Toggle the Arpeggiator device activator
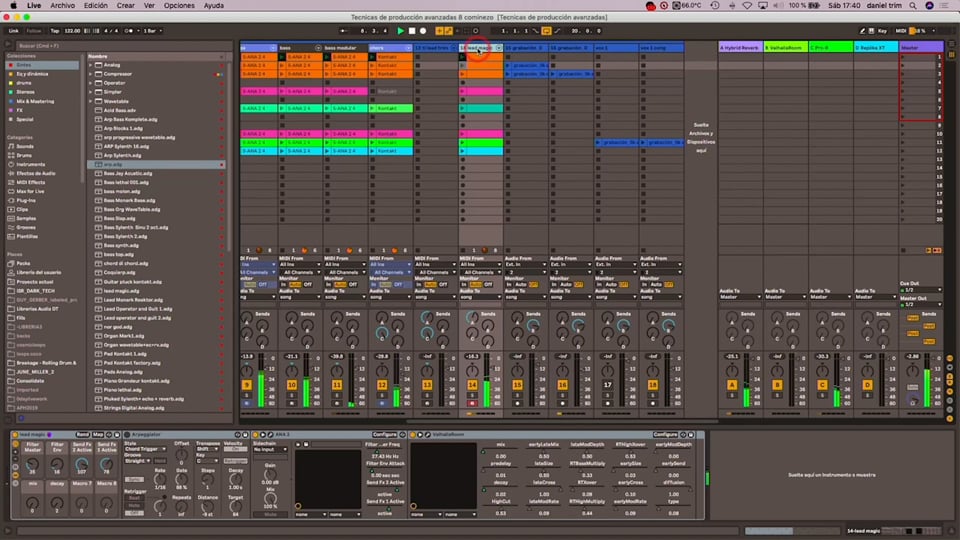Screen dimensions: 960x540 coord(127,435)
